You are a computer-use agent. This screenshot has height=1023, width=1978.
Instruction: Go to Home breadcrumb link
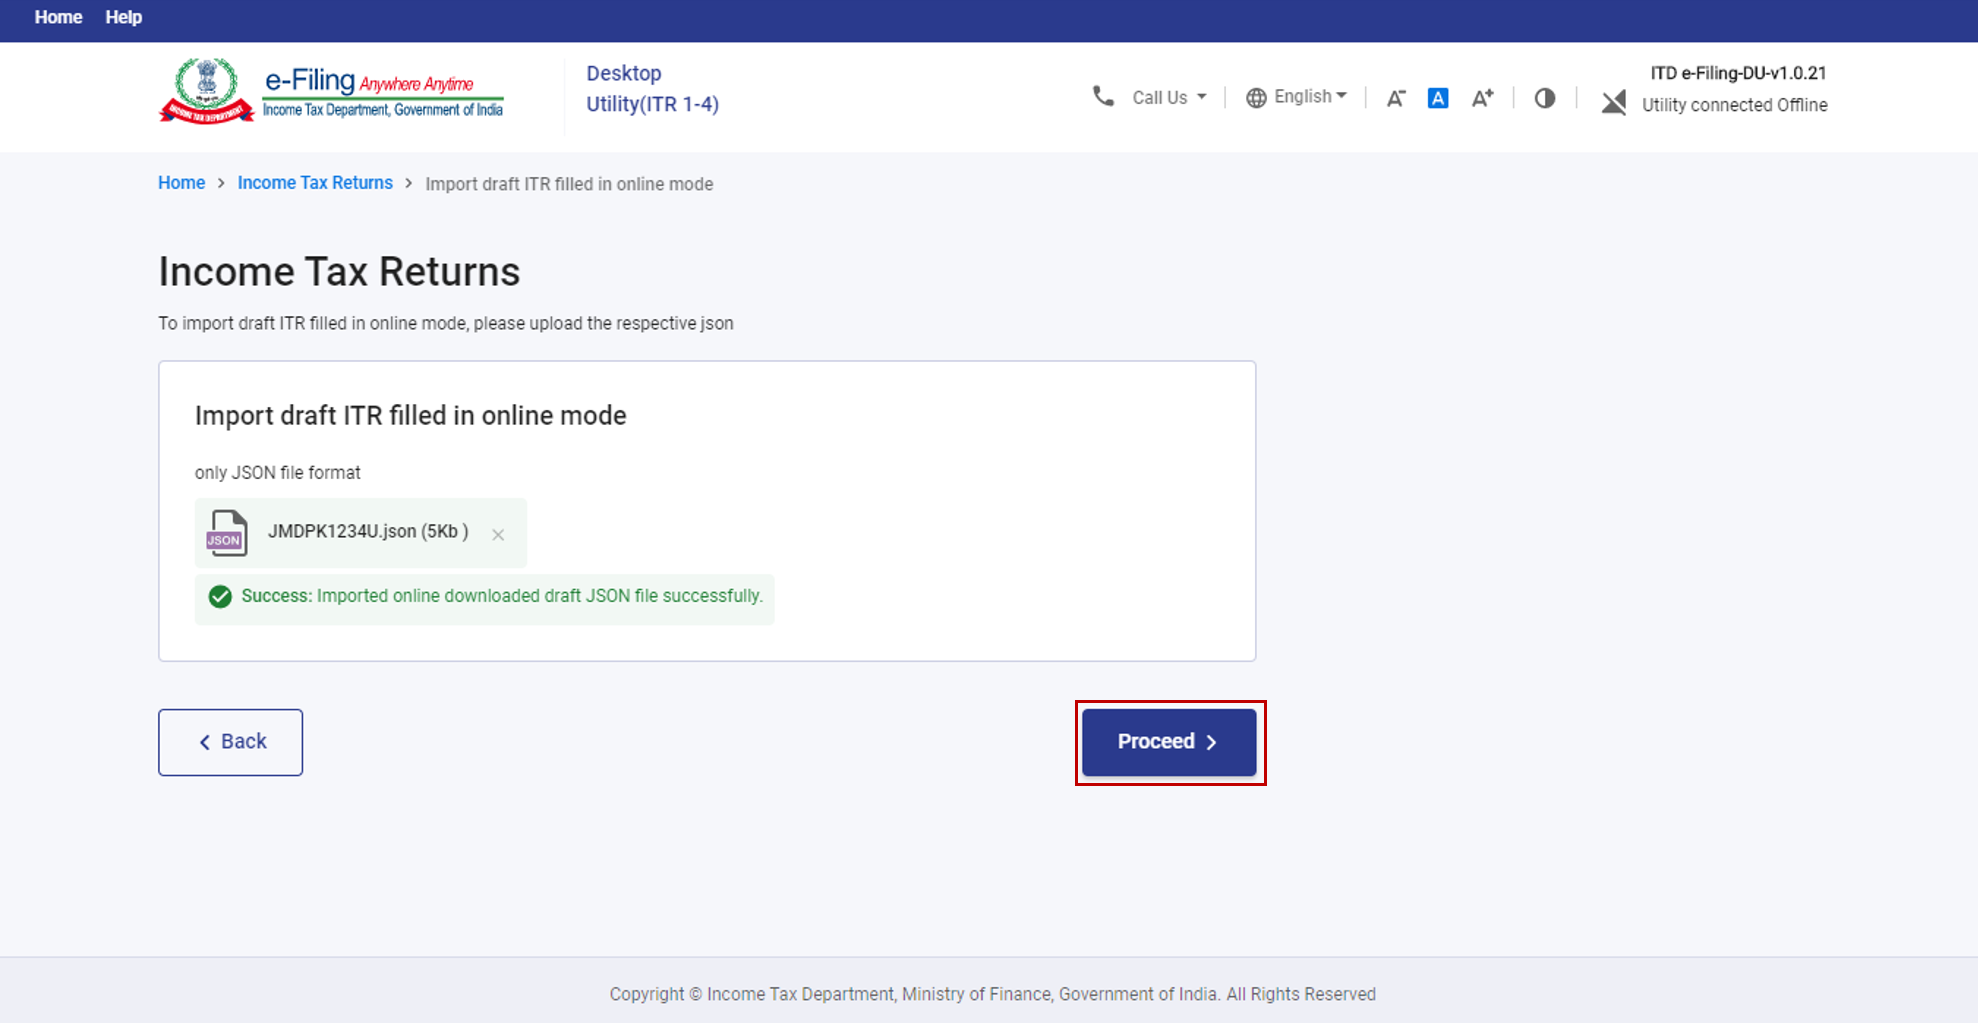click(x=181, y=183)
